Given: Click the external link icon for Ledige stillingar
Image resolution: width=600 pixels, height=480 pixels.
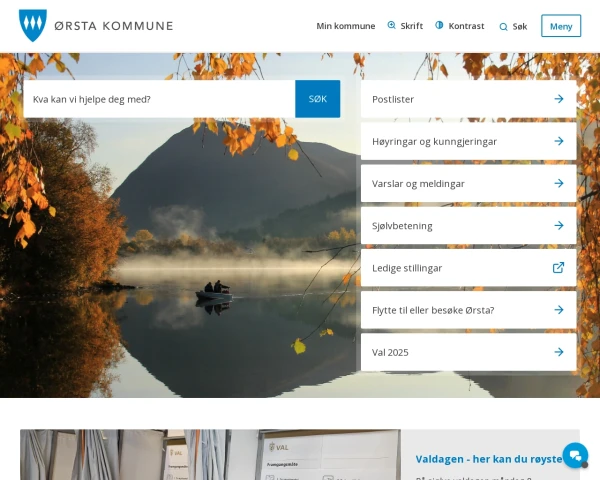Looking at the screenshot, I should pyautogui.click(x=559, y=268).
